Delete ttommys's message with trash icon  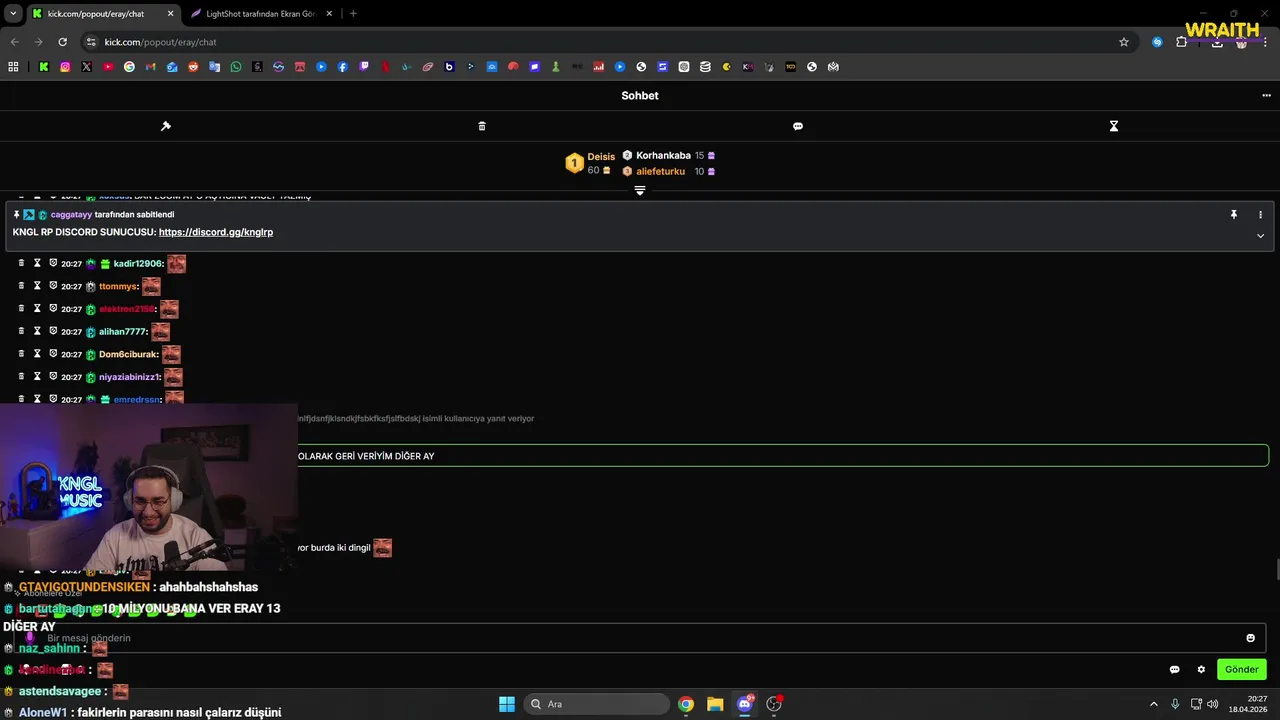[21, 286]
